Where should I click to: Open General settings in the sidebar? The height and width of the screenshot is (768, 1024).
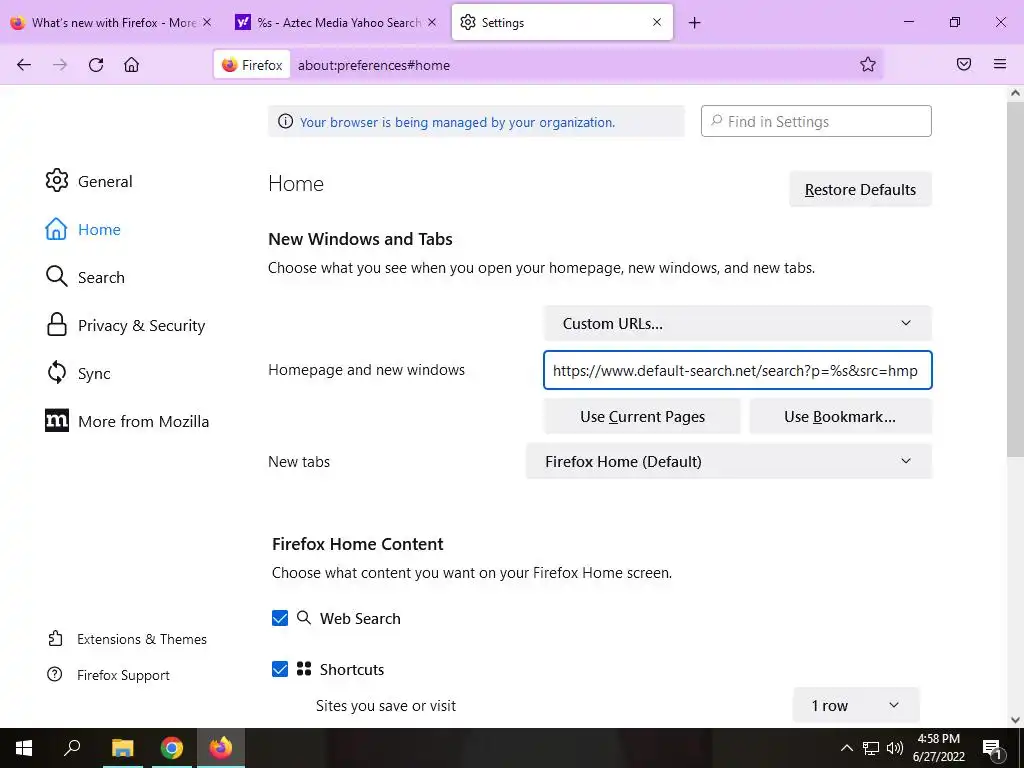coord(89,181)
